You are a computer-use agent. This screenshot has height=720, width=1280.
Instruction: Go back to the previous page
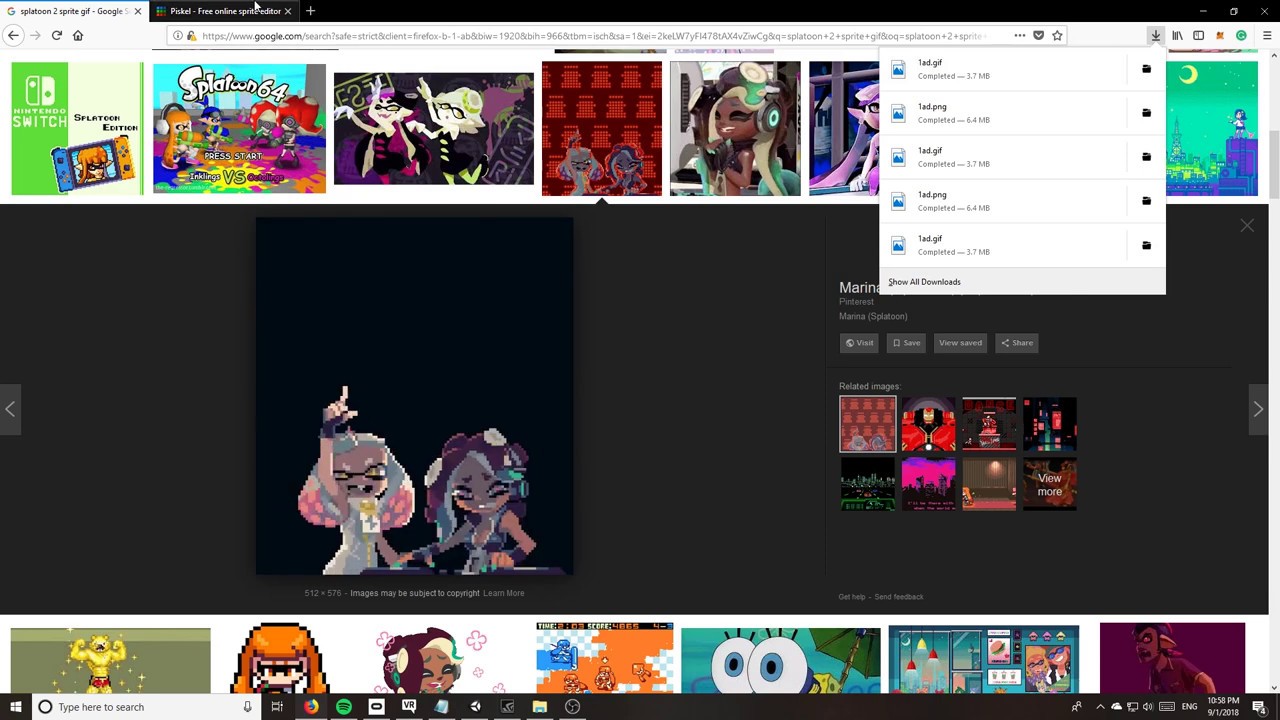click(x=13, y=36)
